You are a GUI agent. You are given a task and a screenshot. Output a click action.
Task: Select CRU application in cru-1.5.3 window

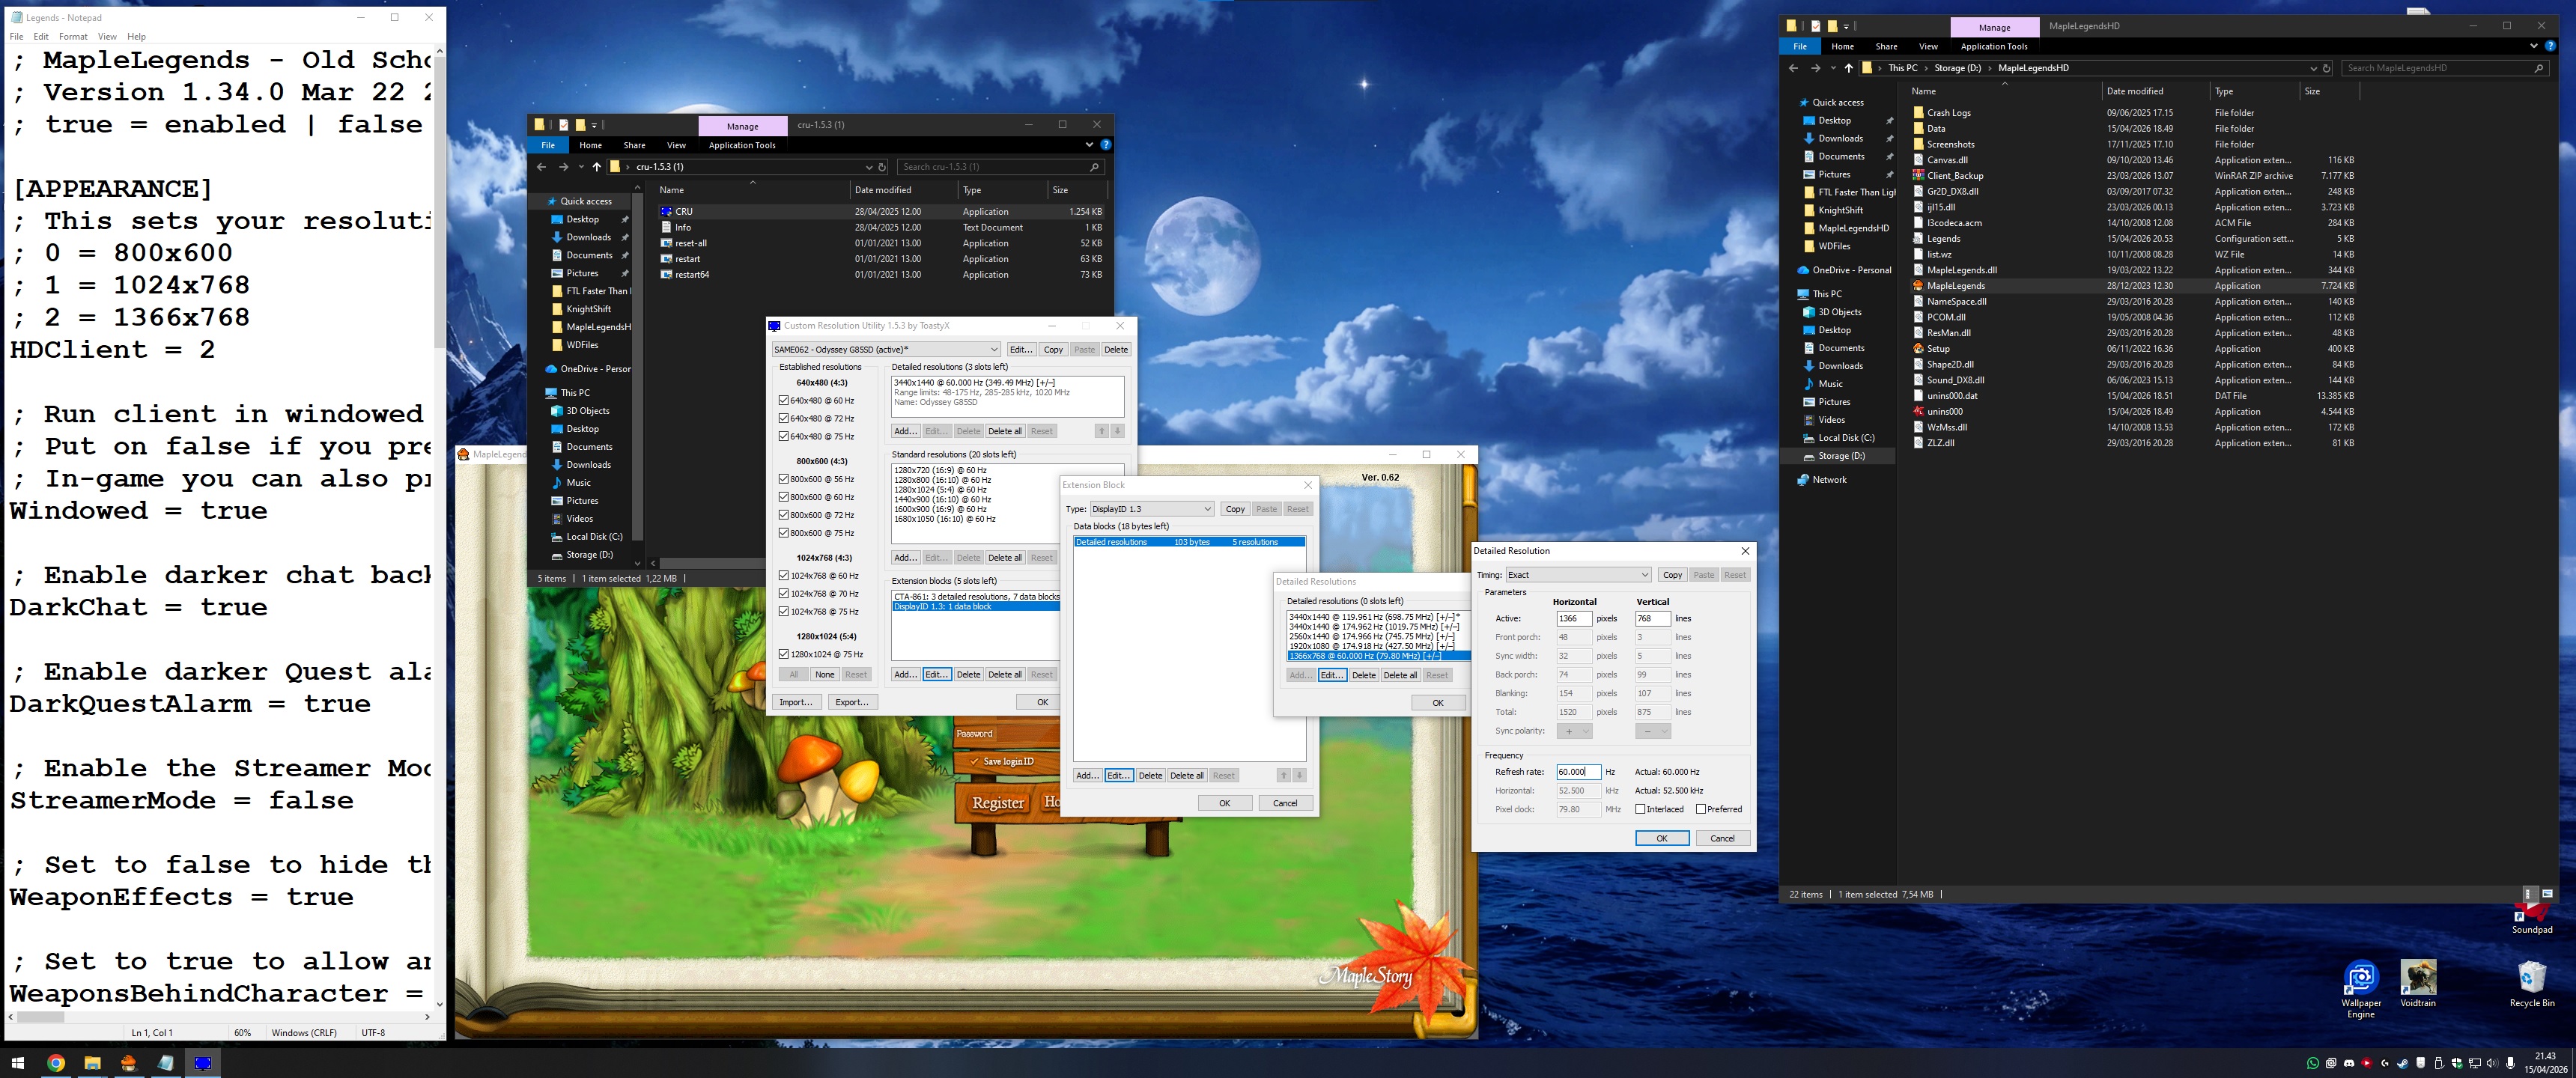pyautogui.click(x=882, y=211)
